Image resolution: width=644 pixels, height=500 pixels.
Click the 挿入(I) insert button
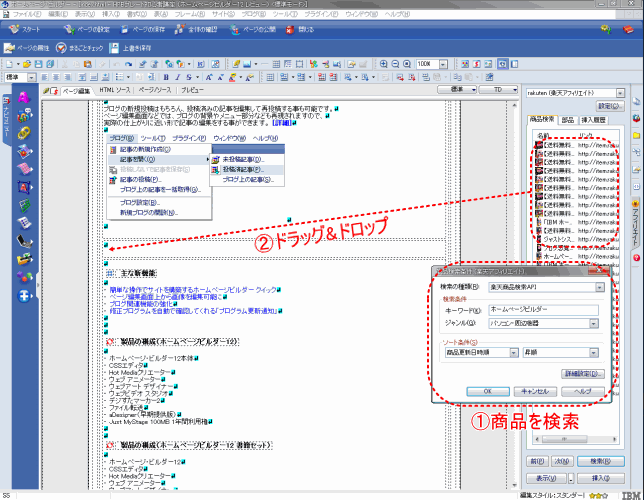(x=600, y=478)
